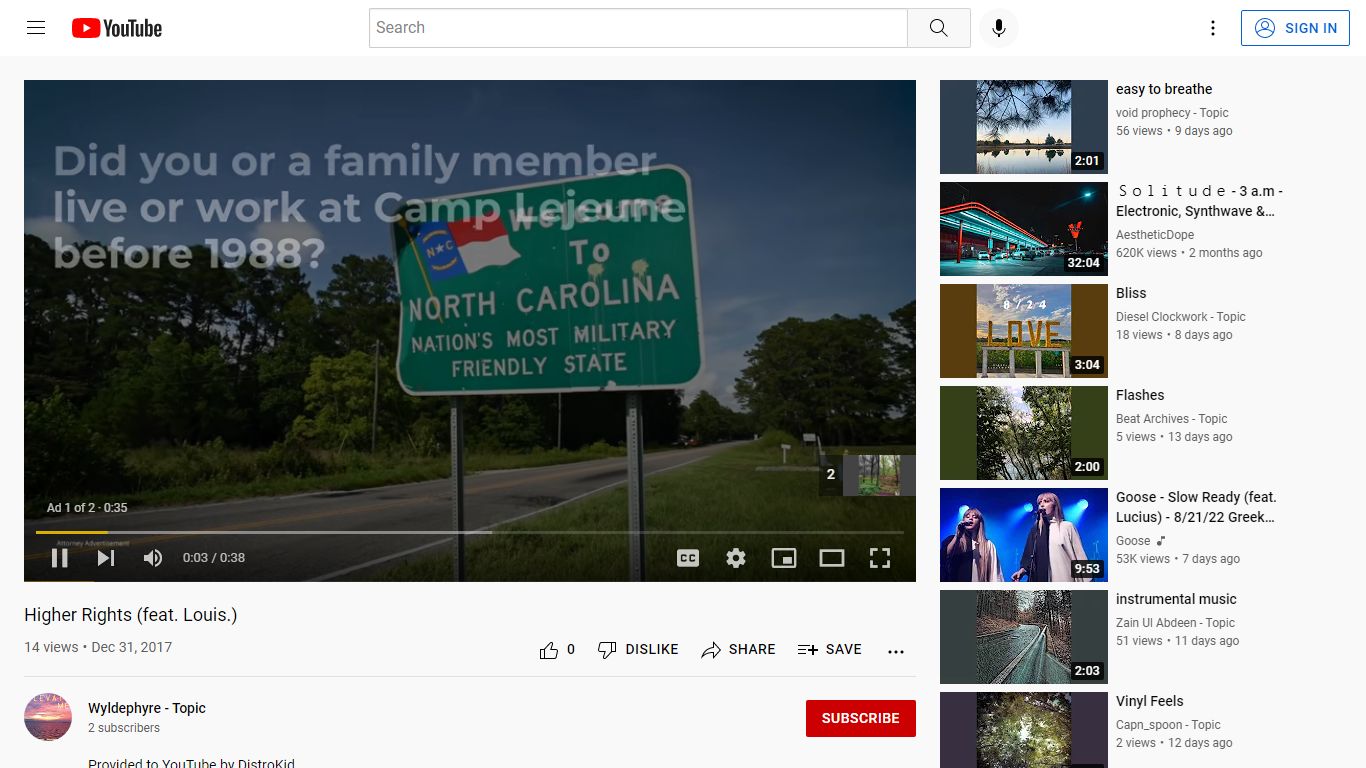Switch to miniplayer mode
This screenshot has height=768, width=1366.
click(x=784, y=558)
